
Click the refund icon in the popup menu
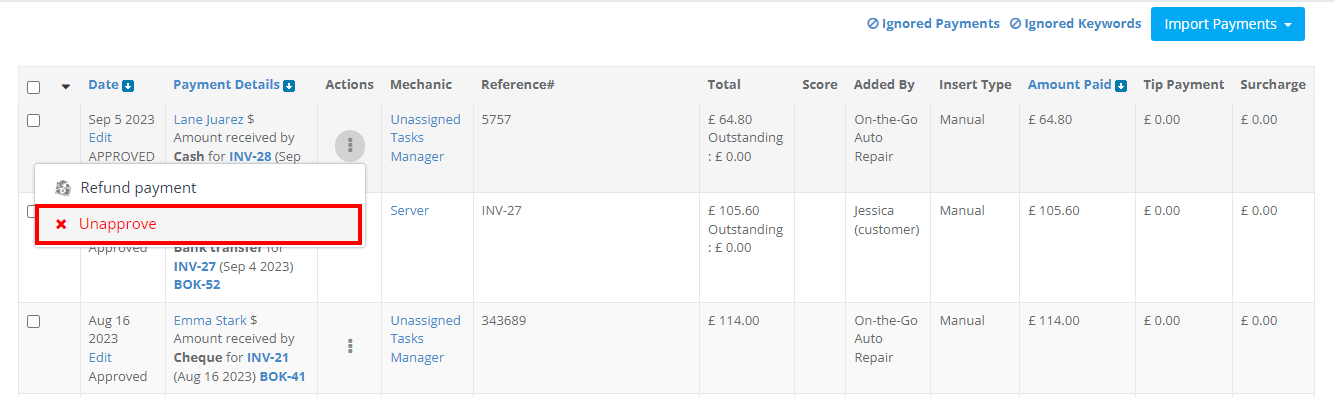pyautogui.click(x=62, y=188)
